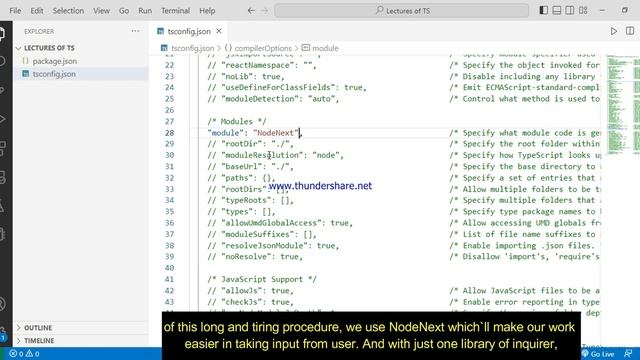Open the Explorer activity bar icon
Image resolution: width=640 pixels, height=360 pixels.
pos(2,33)
